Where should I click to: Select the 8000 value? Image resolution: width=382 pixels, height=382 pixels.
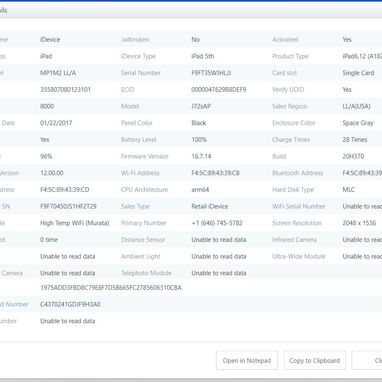click(x=47, y=106)
